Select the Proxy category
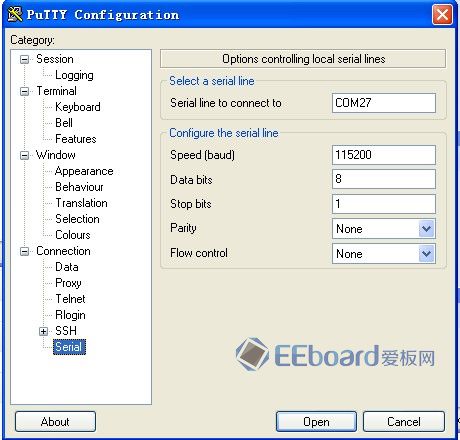This screenshot has height=440, width=460. click(68, 283)
